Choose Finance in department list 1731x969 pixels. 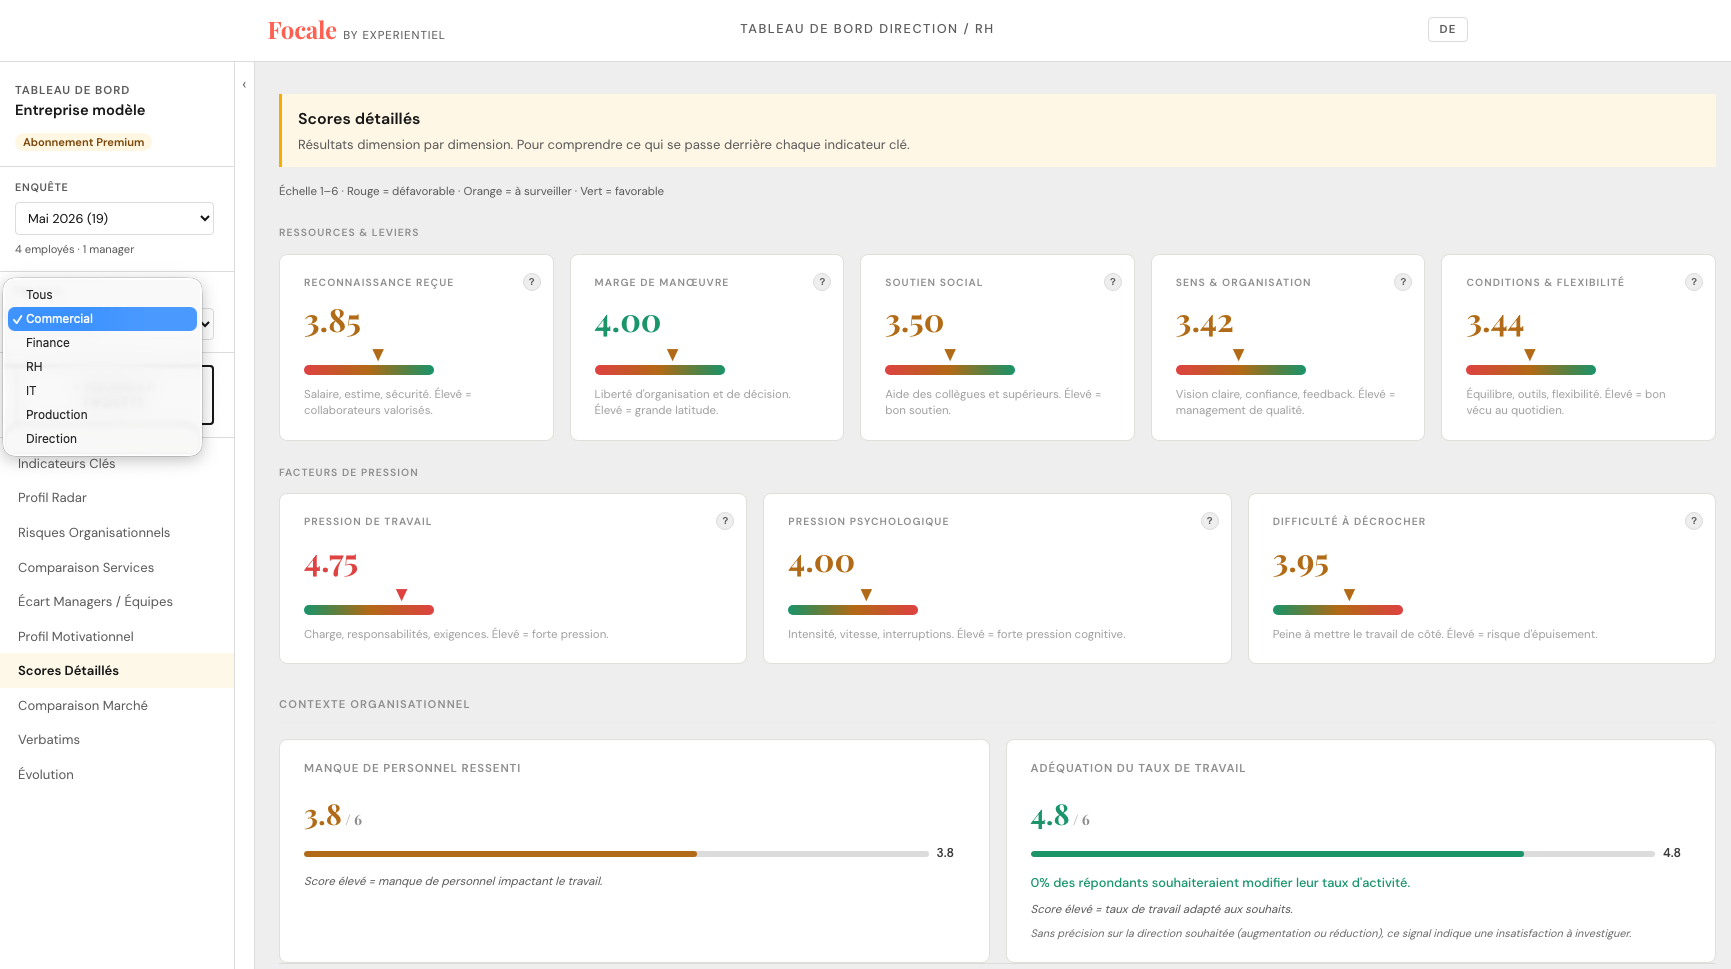(102, 343)
